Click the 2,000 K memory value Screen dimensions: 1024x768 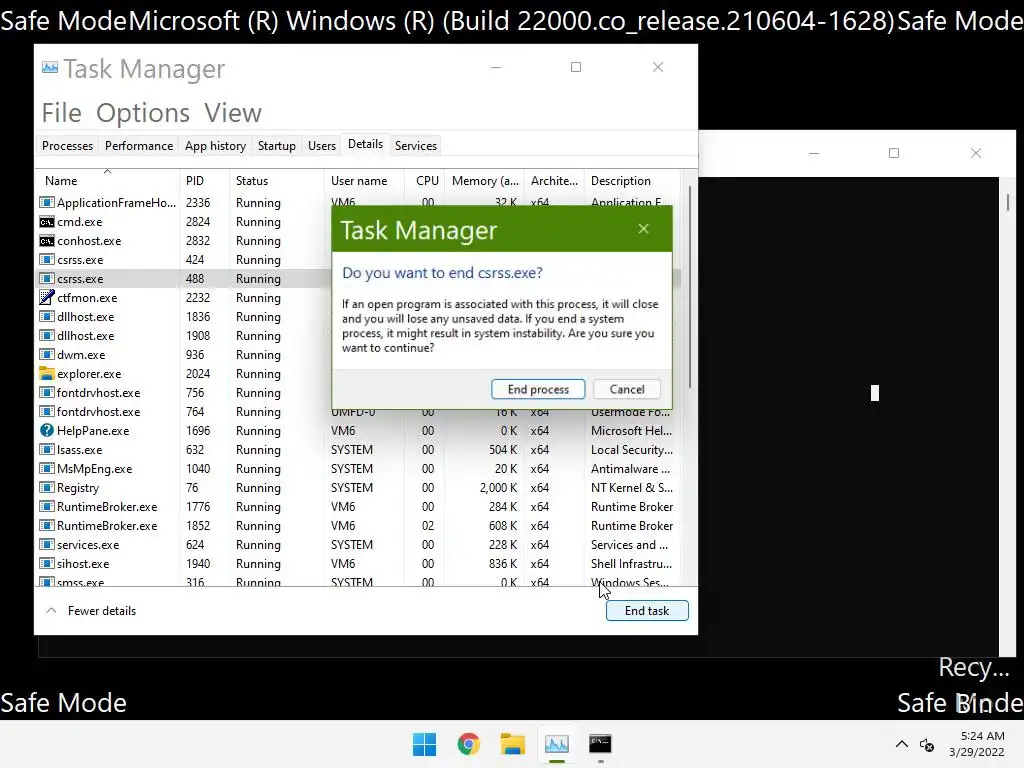(498, 488)
